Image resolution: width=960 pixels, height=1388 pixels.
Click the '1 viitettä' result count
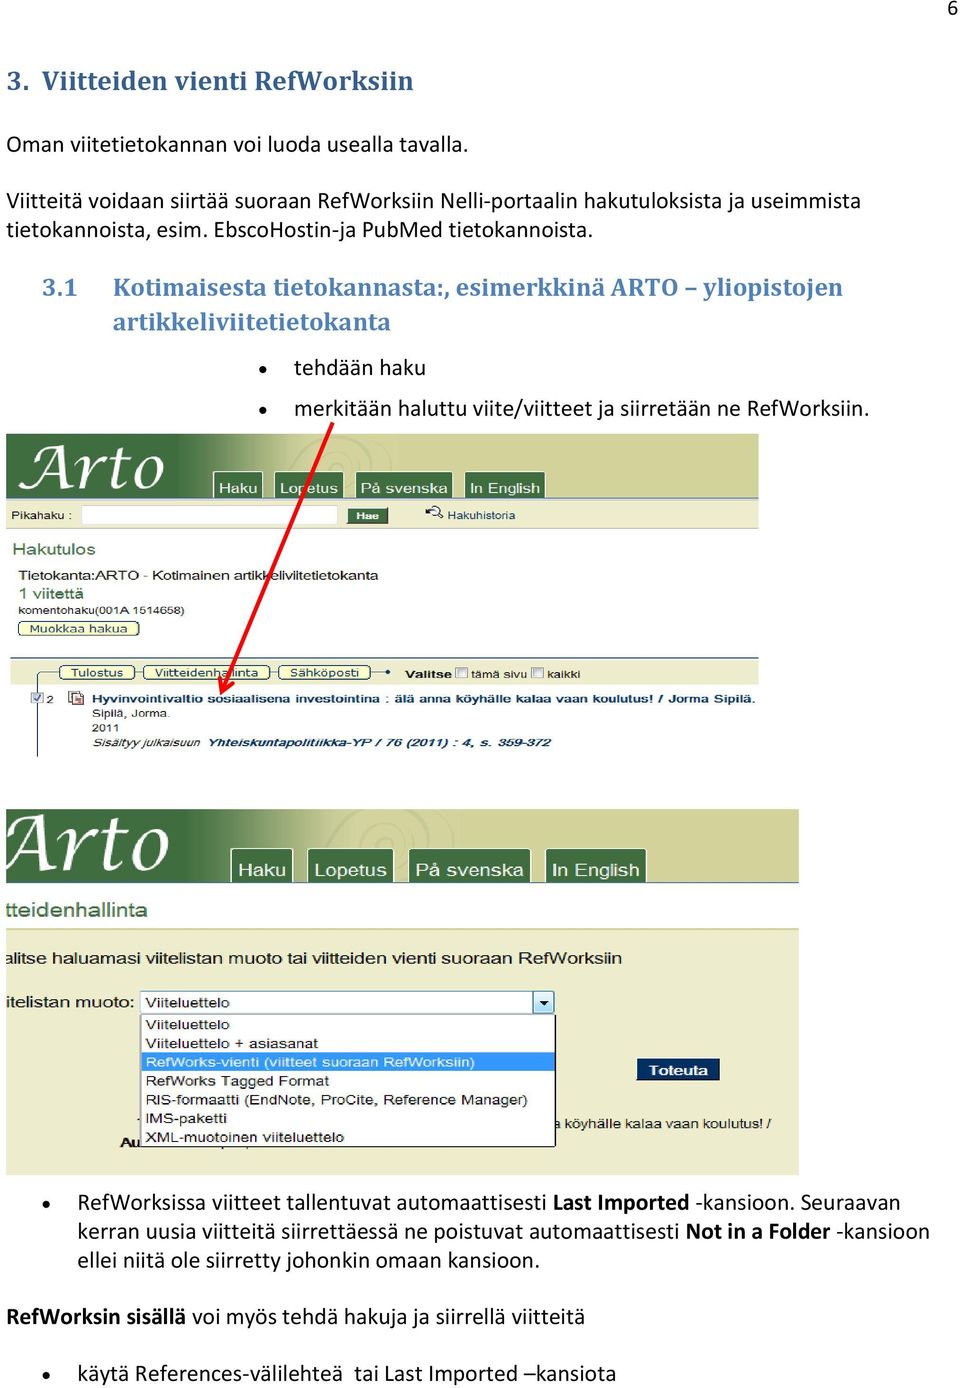click(51, 593)
